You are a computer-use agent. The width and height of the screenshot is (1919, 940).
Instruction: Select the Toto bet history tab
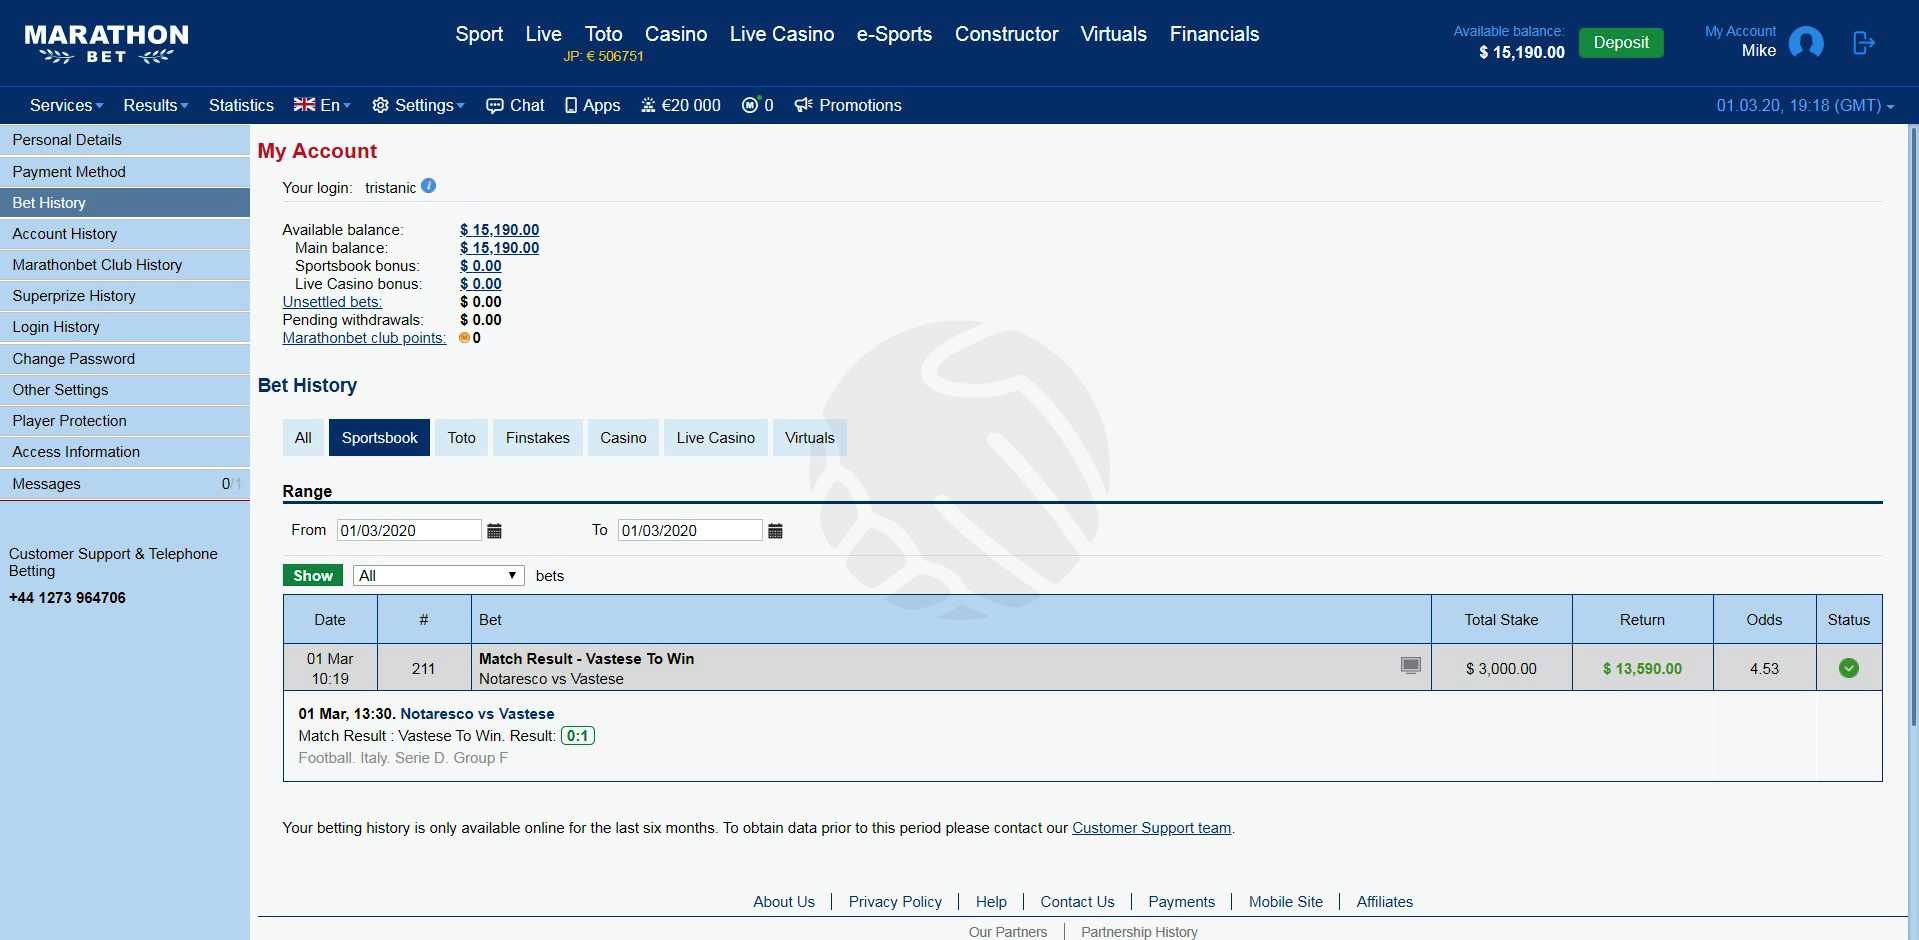pyautogui.click(x=461, y=438)
